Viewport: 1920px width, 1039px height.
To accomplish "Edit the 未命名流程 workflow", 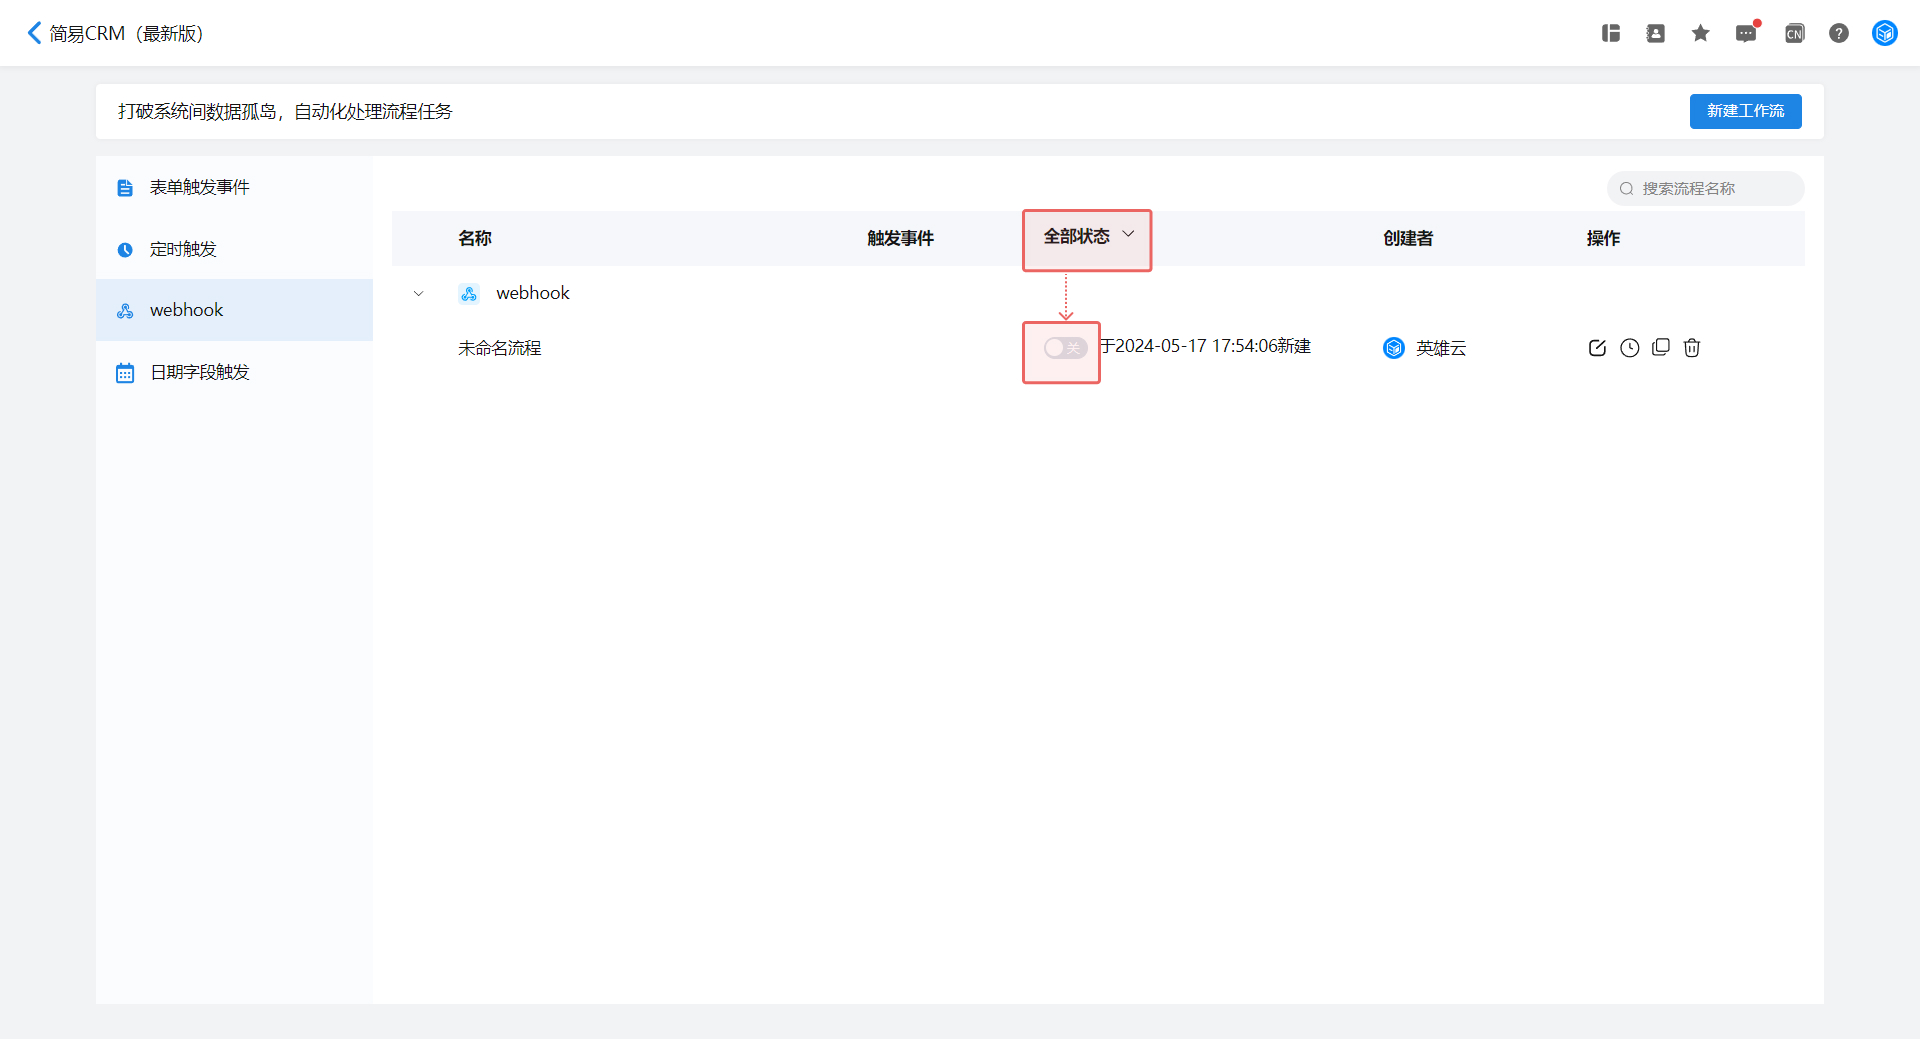I will click(x=1597, y=348).
